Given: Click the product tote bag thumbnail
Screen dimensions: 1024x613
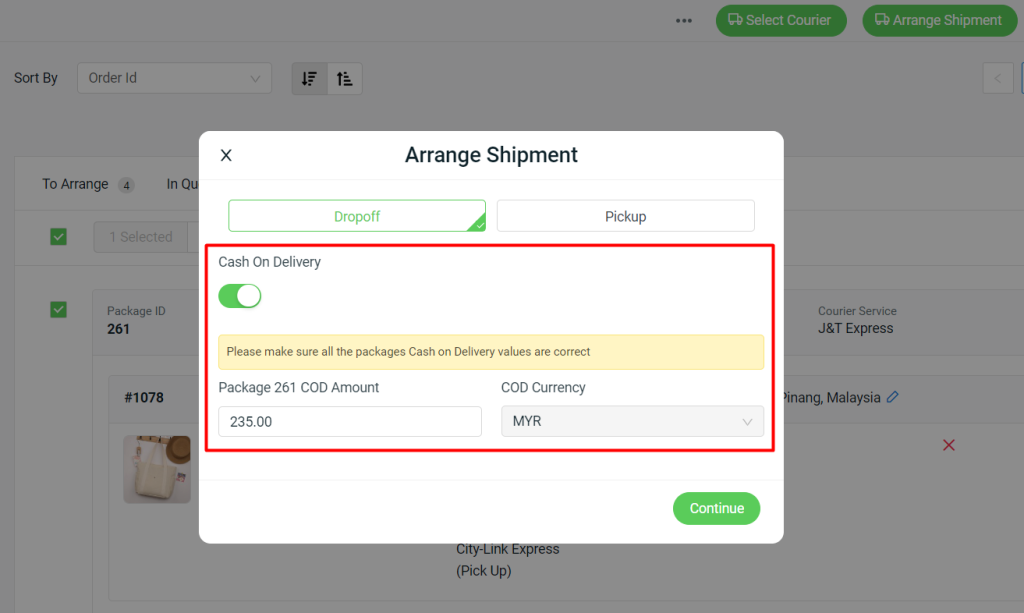Looking at the screenshot, I should coord(157,468).
